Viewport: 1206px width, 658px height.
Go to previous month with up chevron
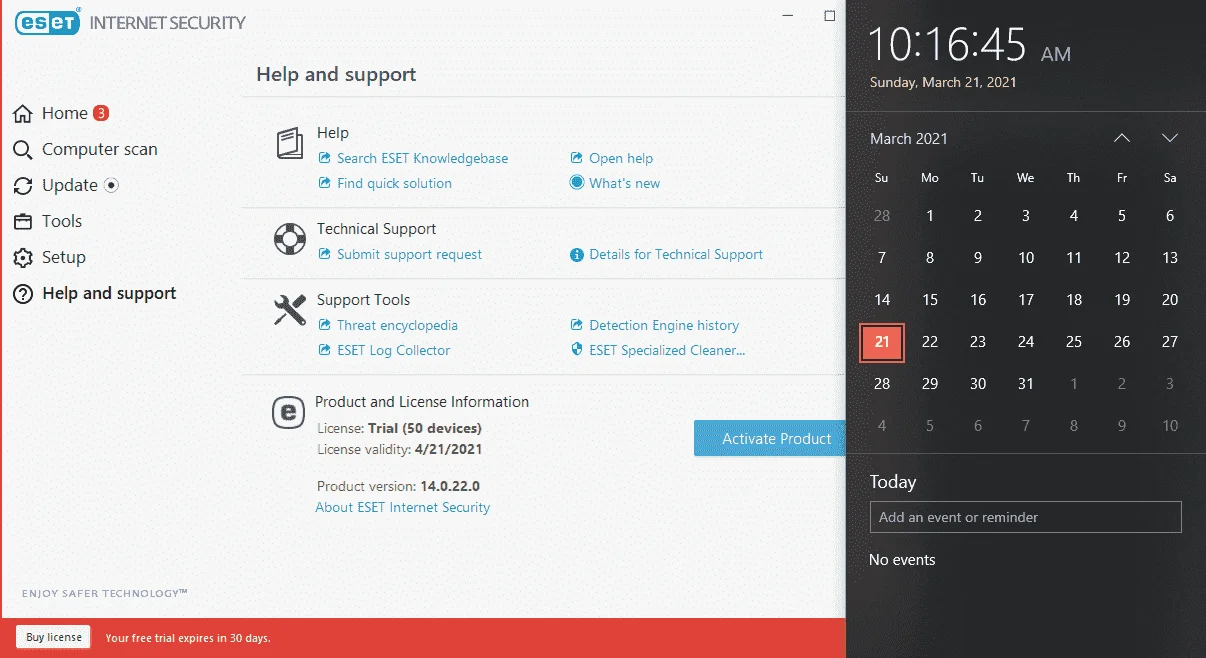(x=1122, y=138)
